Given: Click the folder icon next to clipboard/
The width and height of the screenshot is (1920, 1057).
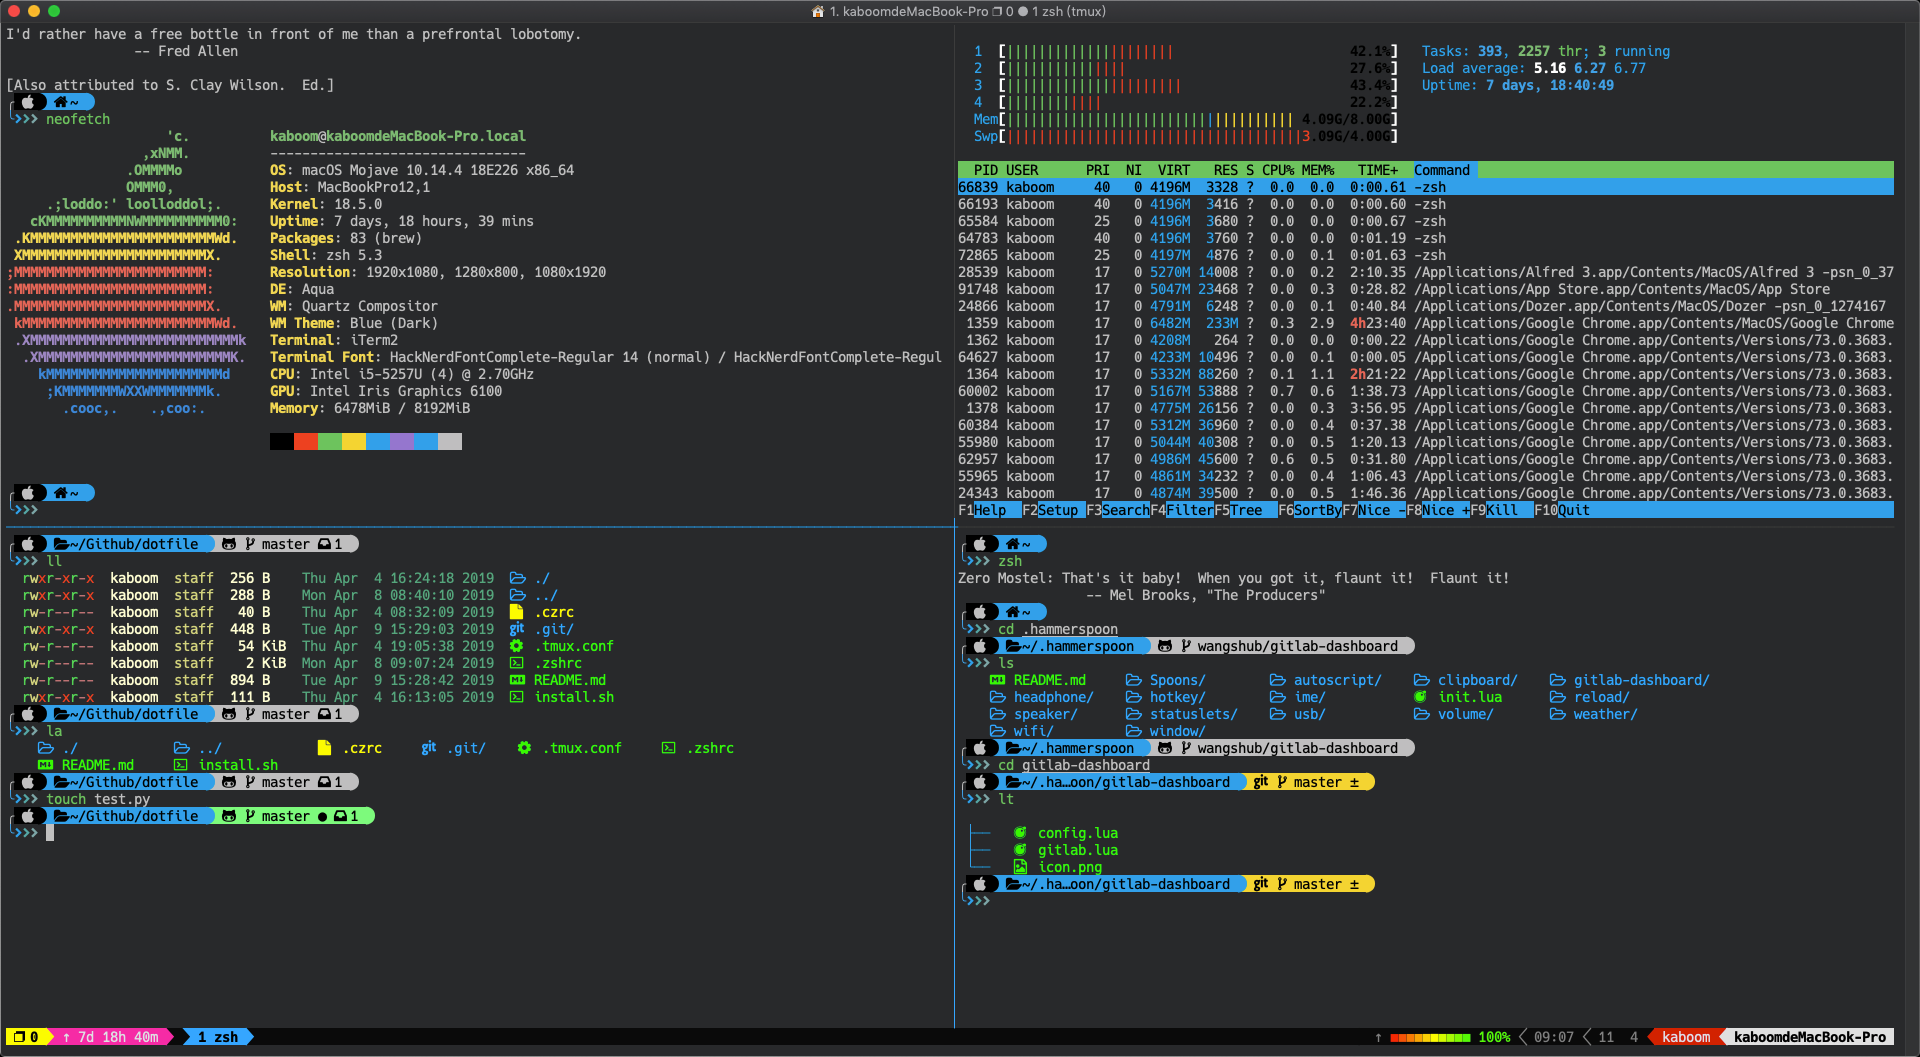Looking at the screenshot, I should (1421, 680).
